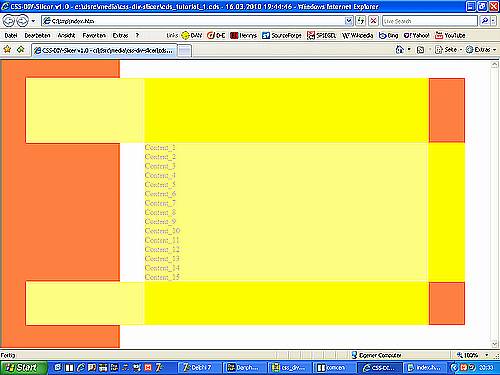Switch to the Delphi 7 taskbar button

pyautogui.click(x=200, y=367)
